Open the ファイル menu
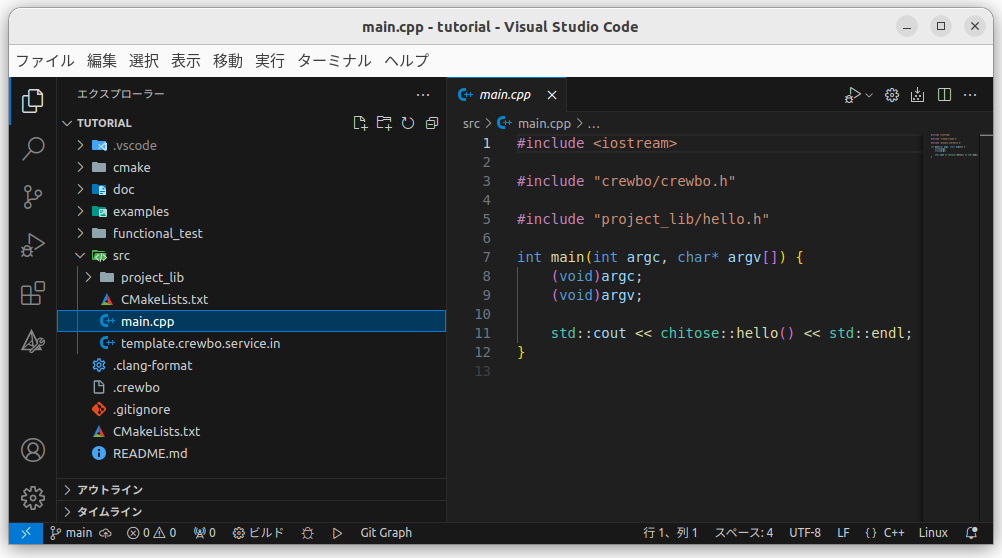Viewport: 1002px width, 558px height. [45, 61]
